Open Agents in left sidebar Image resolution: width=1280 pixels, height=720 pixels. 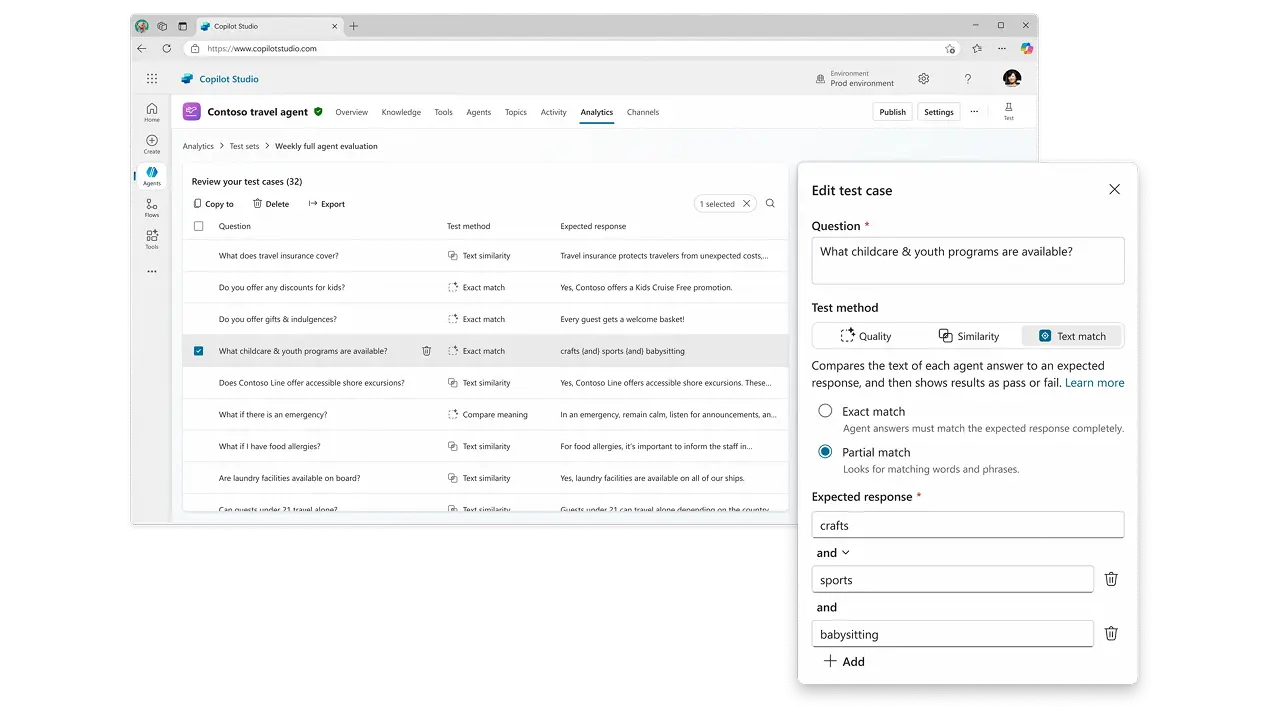[x=152, y=176]
